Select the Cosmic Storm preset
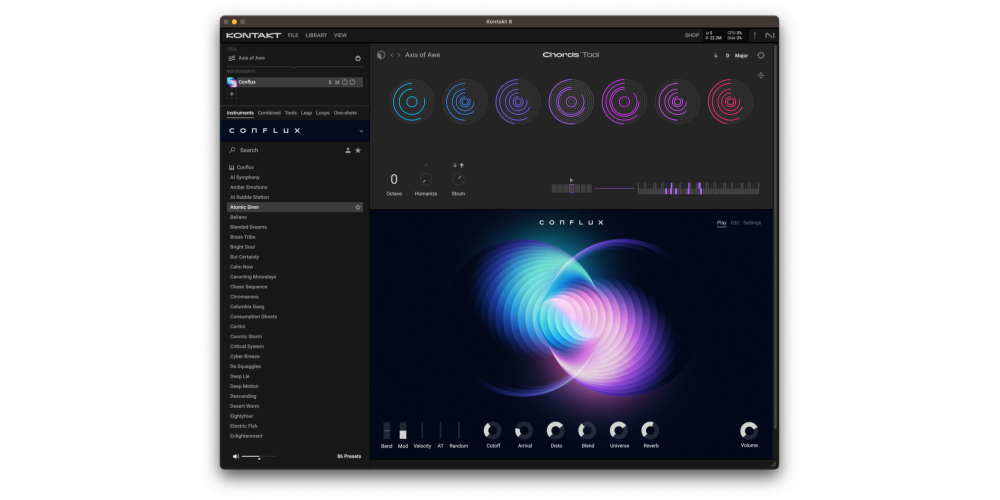This screenshot has width=1000, height=500. point(246,337)
